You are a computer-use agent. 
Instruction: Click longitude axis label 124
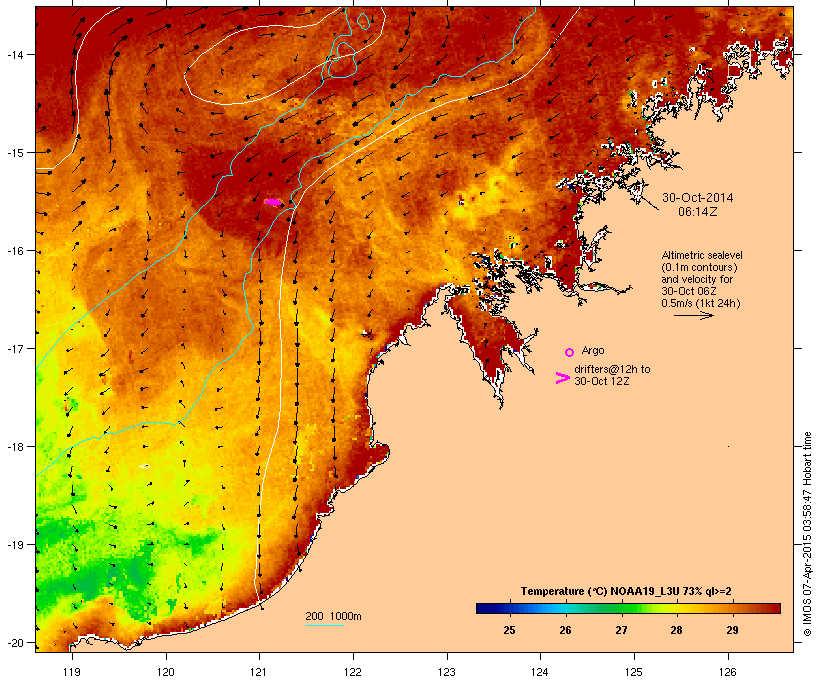[x=540, y=672]
